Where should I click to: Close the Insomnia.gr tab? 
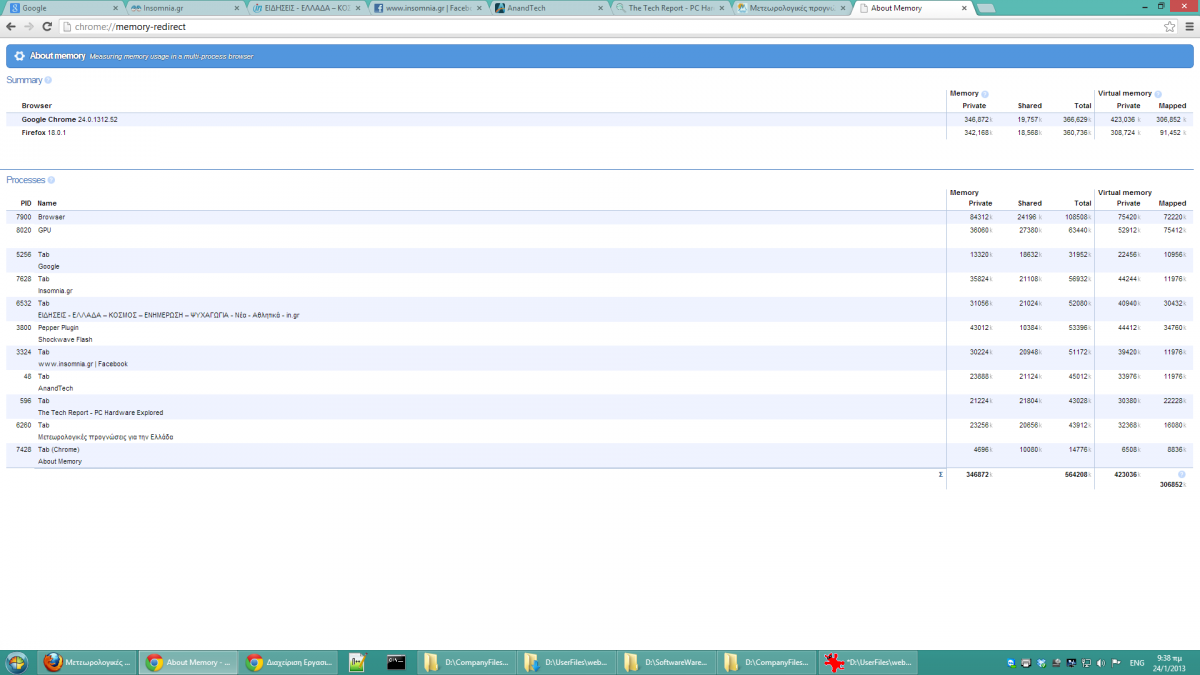237,8
